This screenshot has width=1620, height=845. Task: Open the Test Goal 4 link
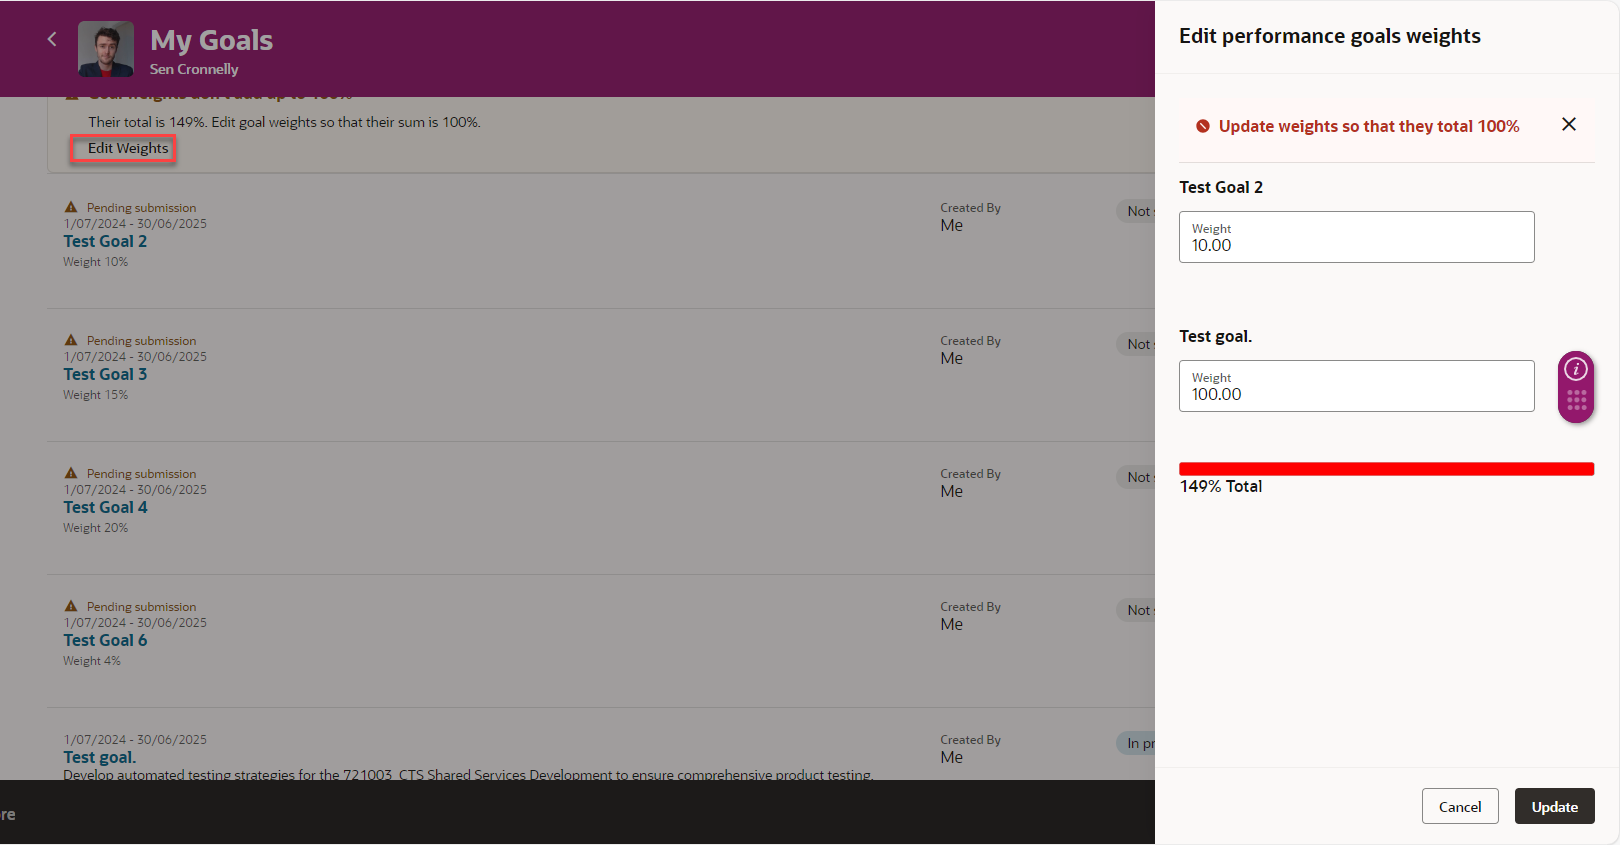tap(105, 507)
